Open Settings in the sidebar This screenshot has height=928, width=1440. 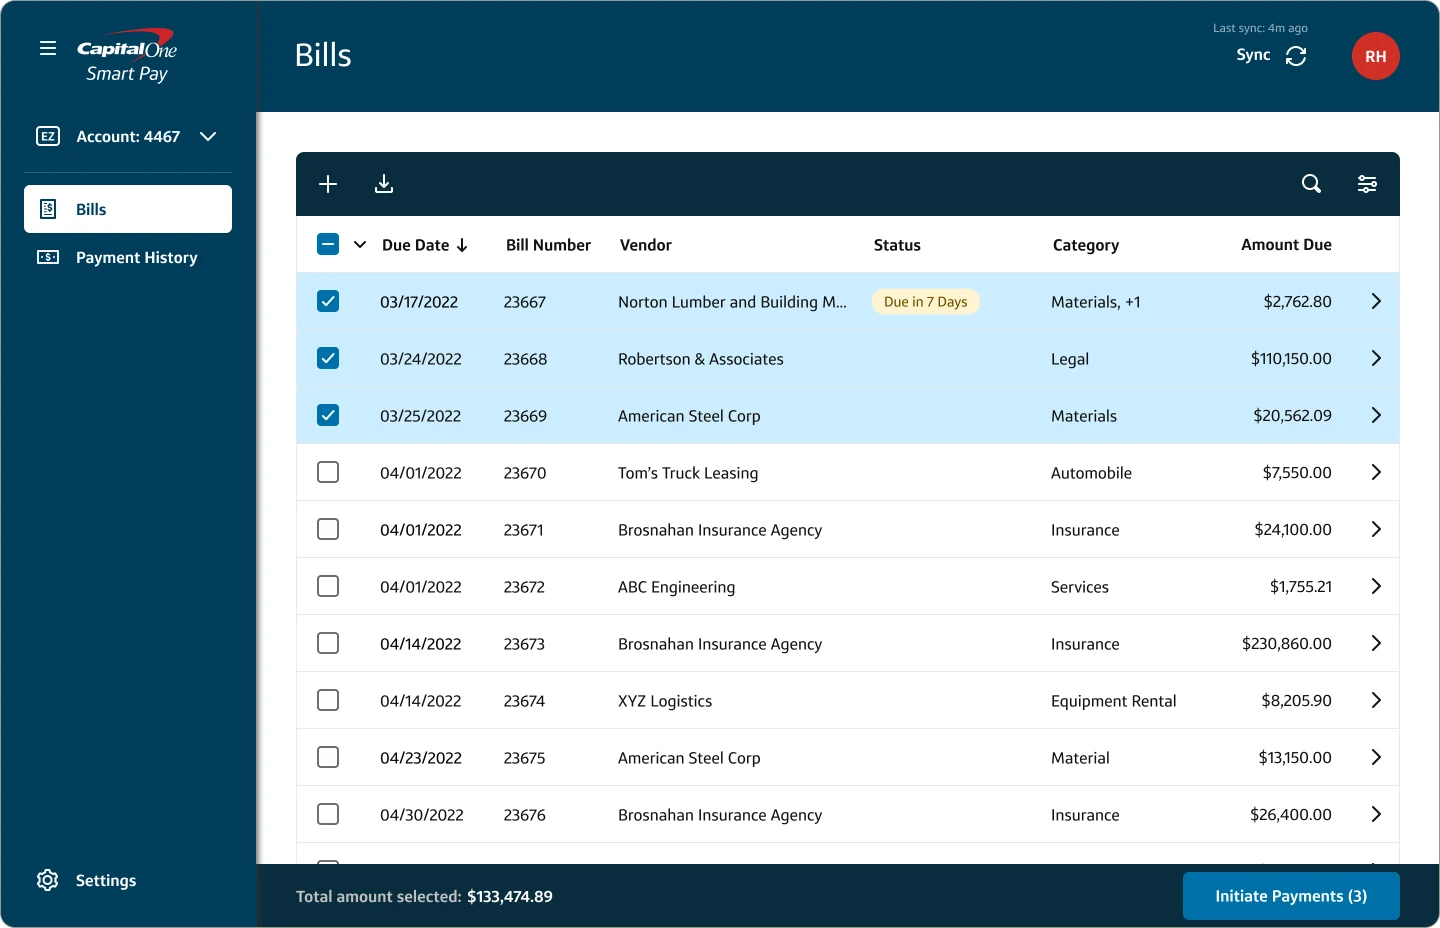(106, 880)
